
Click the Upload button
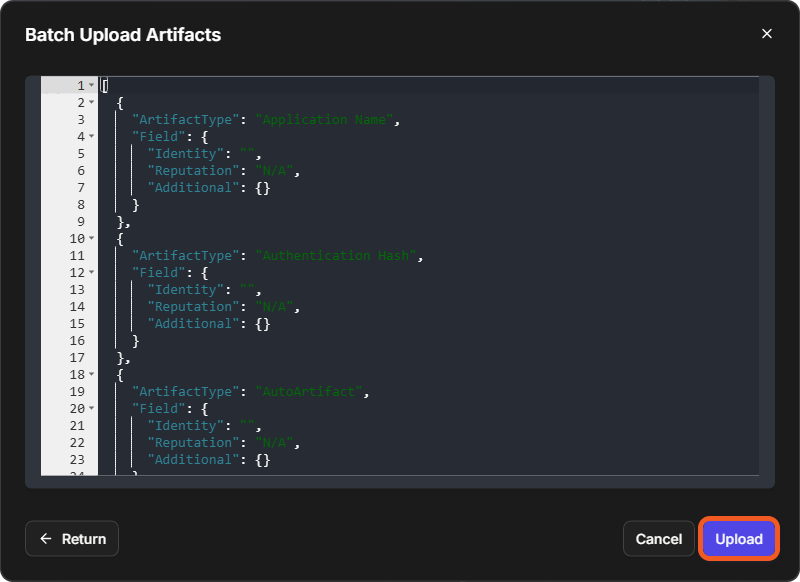pyautogui.click(x=738, y=539)
